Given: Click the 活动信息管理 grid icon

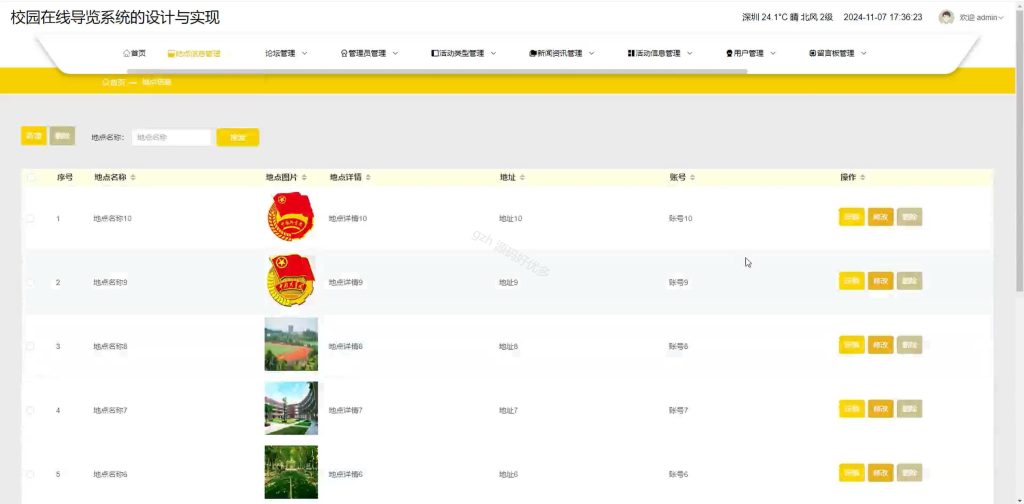Looking at the screenshot, I should point(631,54).
